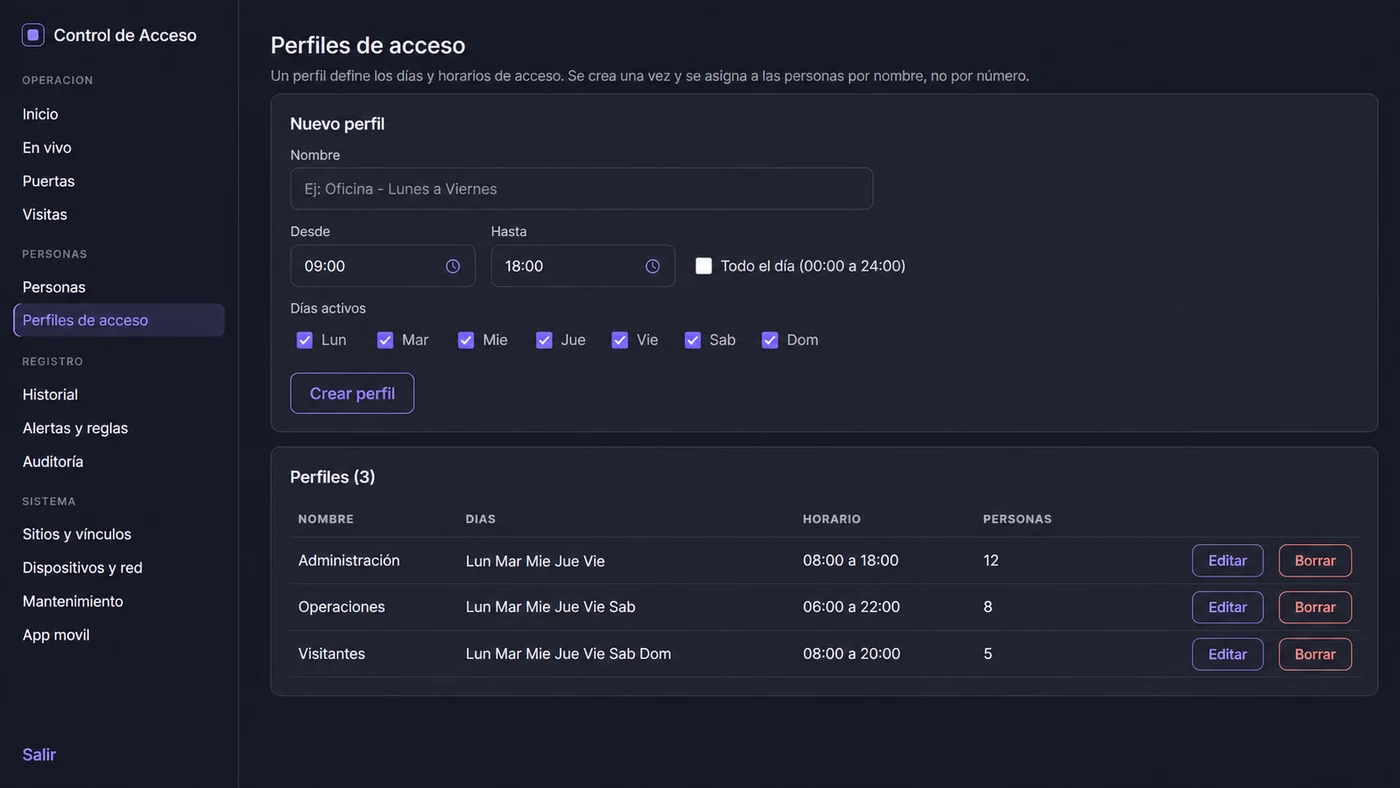The height and width of the screenshot is (788, 1400).
Task: Edit the Visitantes profile
Action: (1227, 654)
